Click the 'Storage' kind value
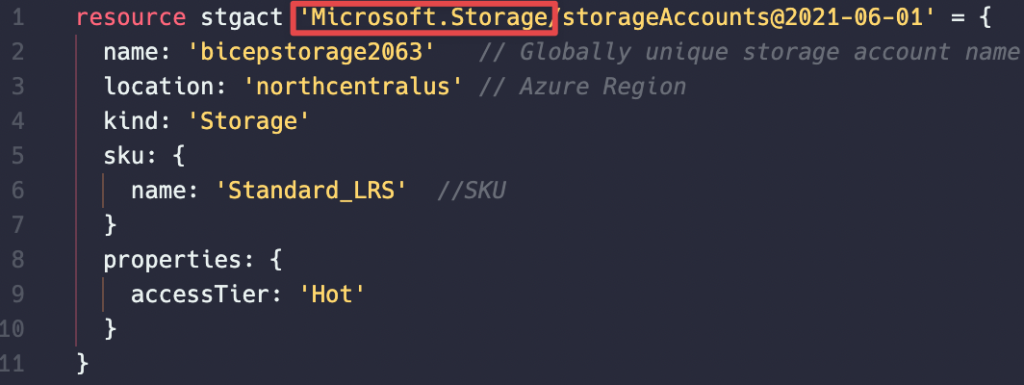This screenshot has height=385, width=1024. [x=248, y=121]
